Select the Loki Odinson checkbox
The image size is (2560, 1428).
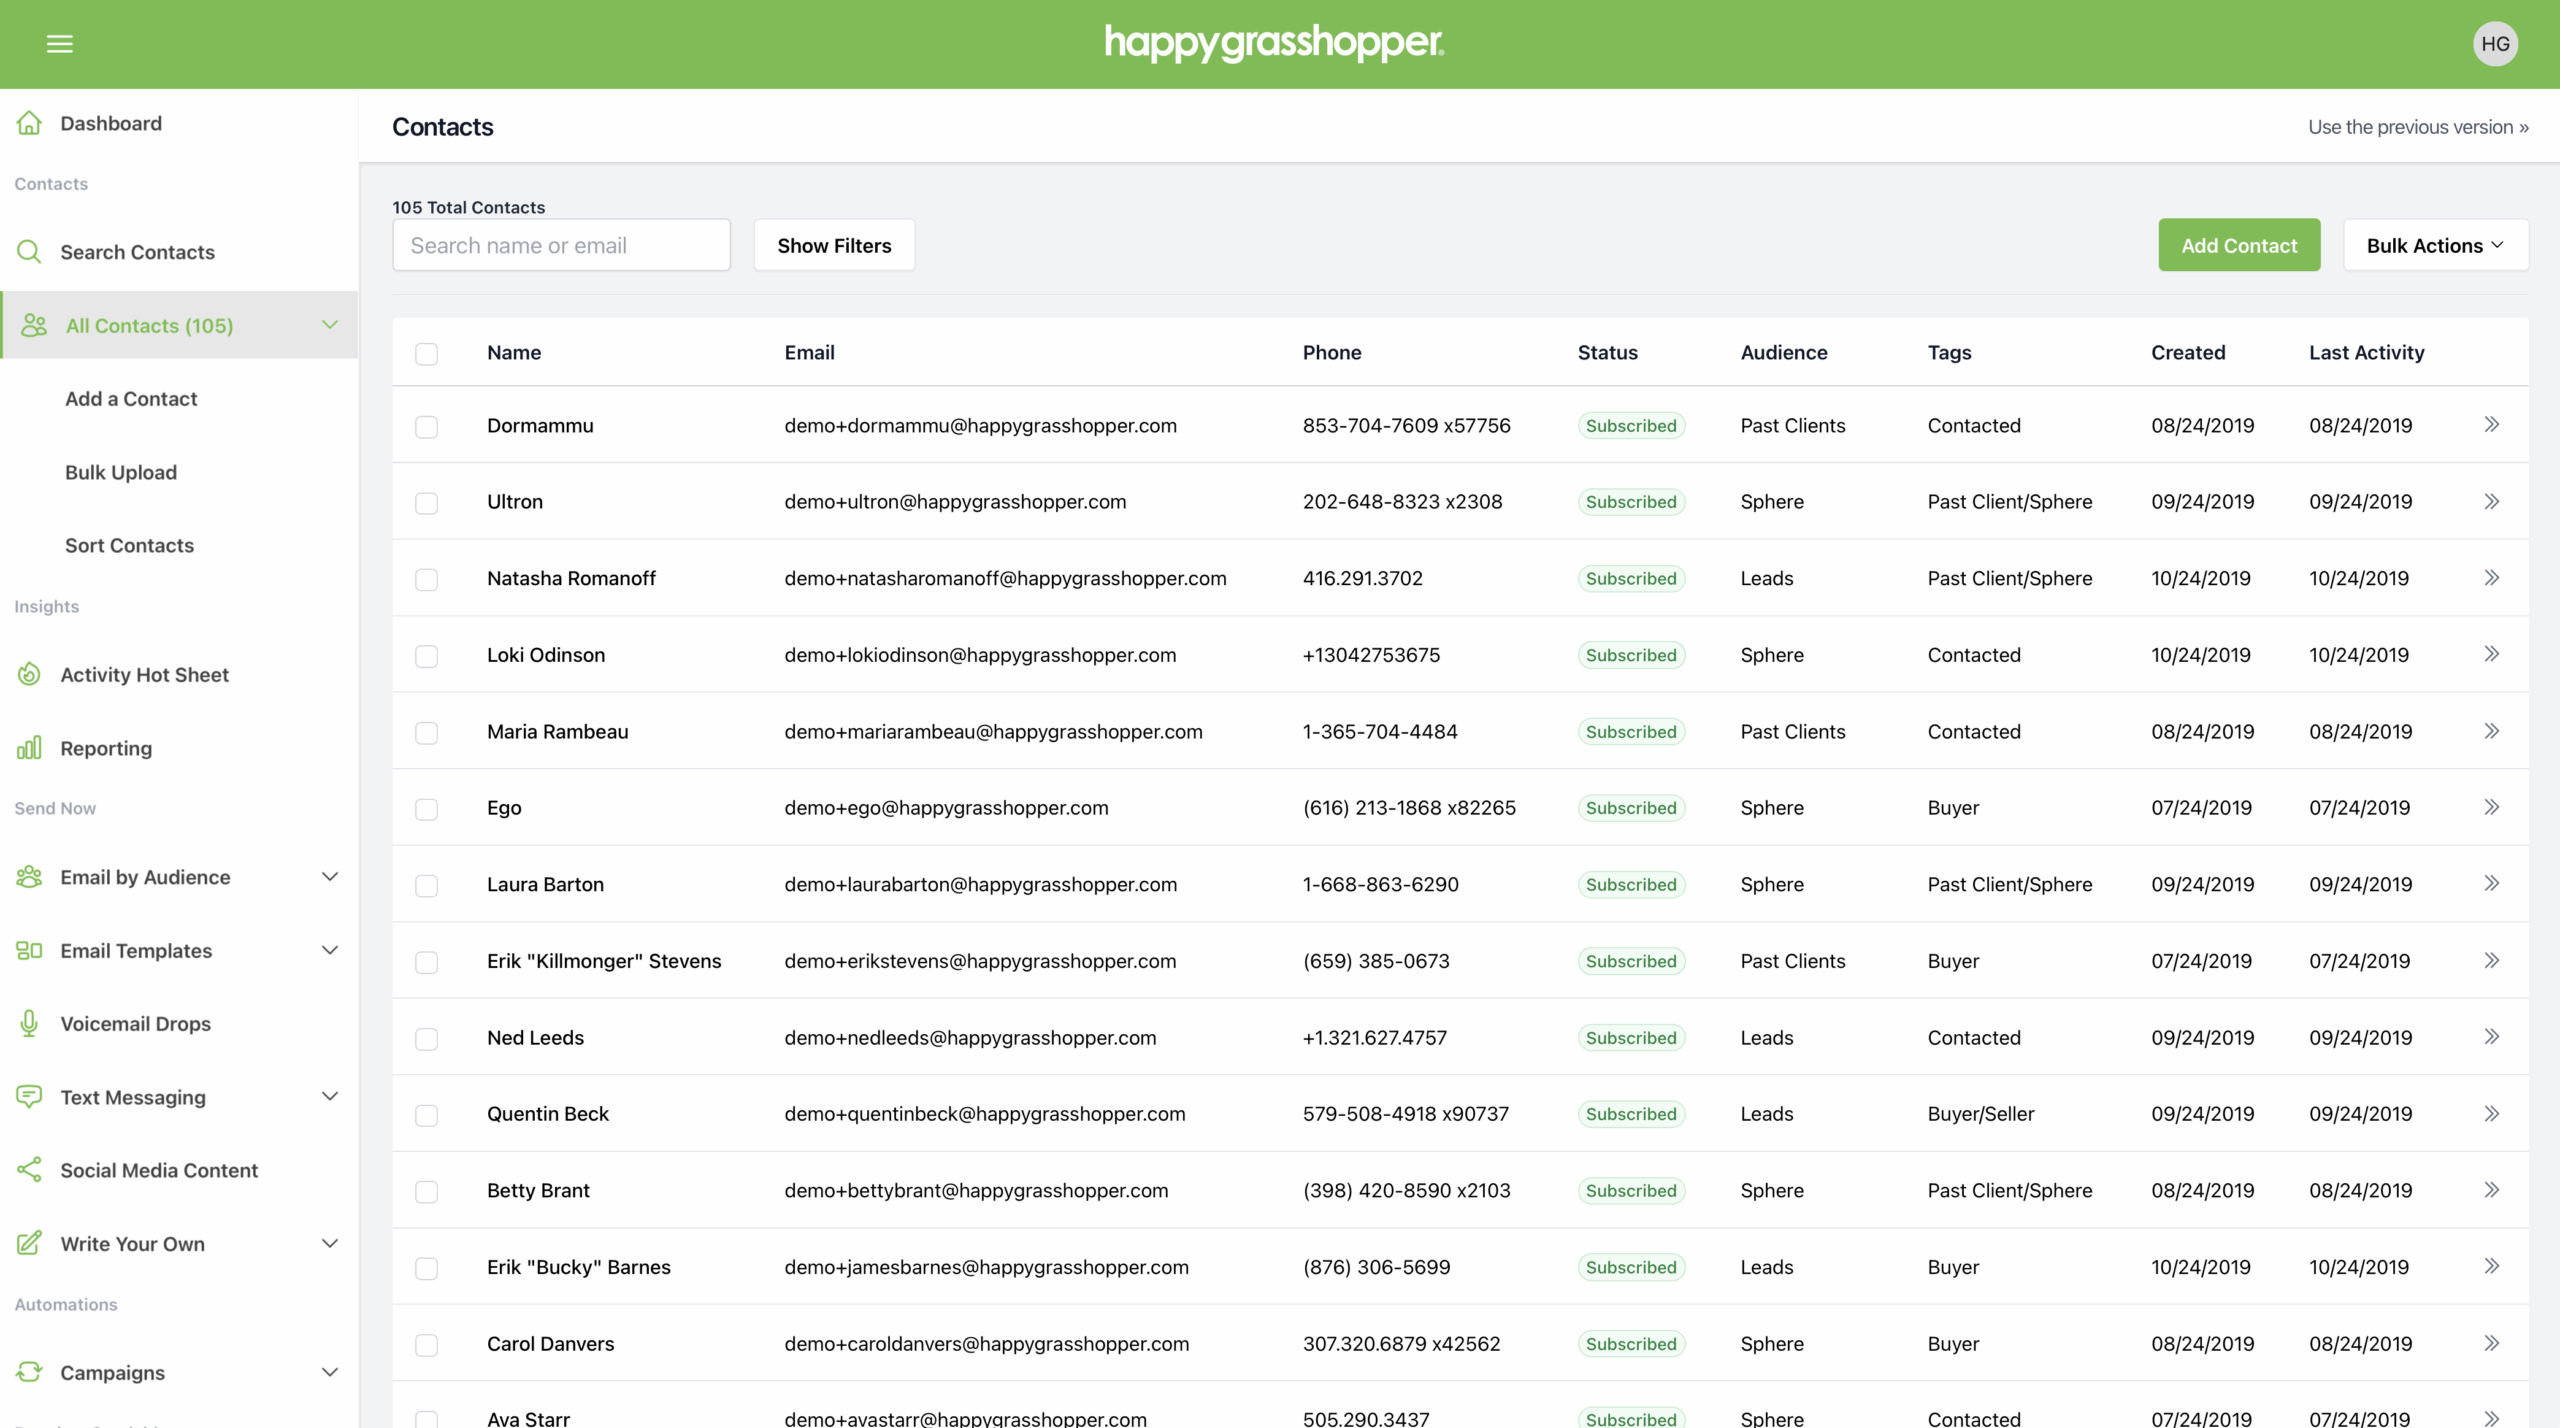(x=427, y=656)
